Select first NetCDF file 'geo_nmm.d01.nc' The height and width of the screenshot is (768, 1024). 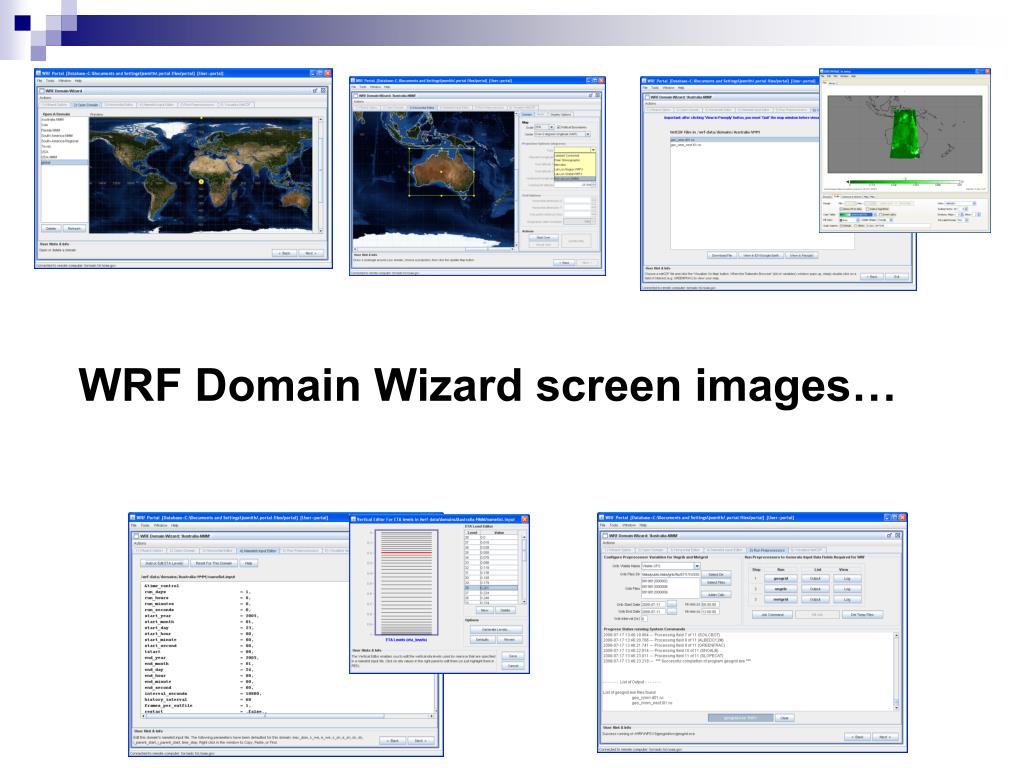[744, 140]
